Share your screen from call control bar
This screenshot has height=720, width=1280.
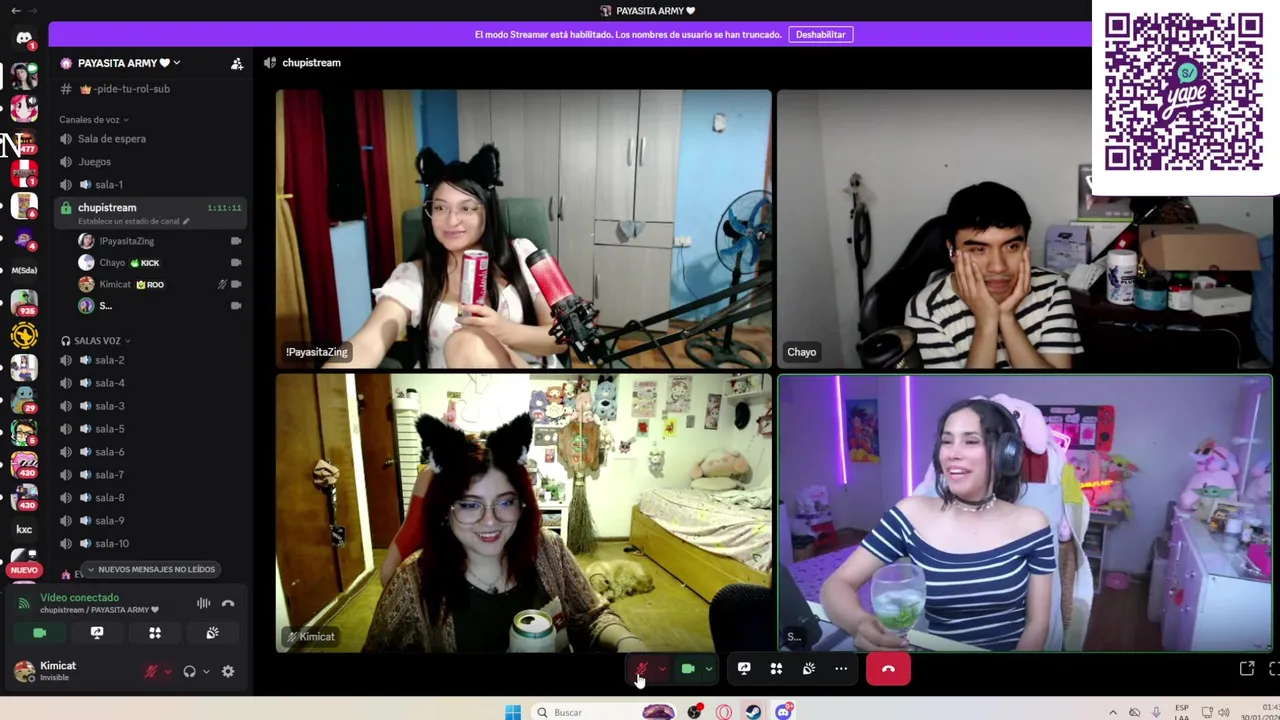744,668
